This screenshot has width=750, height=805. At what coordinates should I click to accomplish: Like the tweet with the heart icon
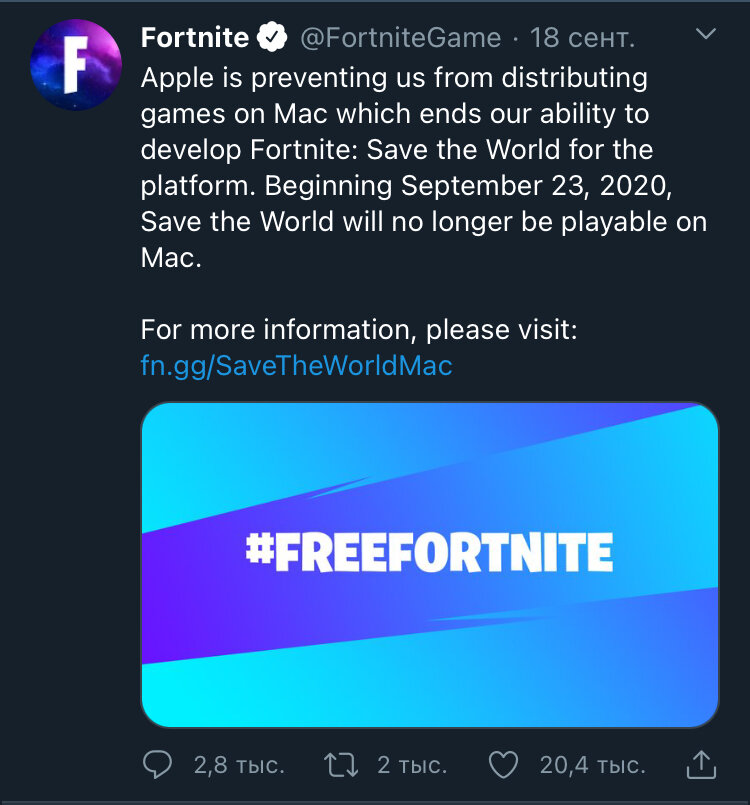(503, 765)
